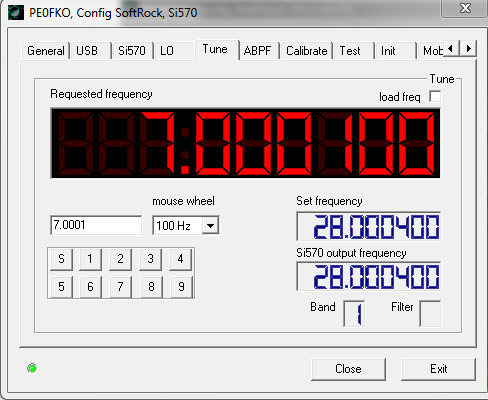Select the 100 Hz combo box
Viewport: 488px width, 400px height.
tap(186, 226)
